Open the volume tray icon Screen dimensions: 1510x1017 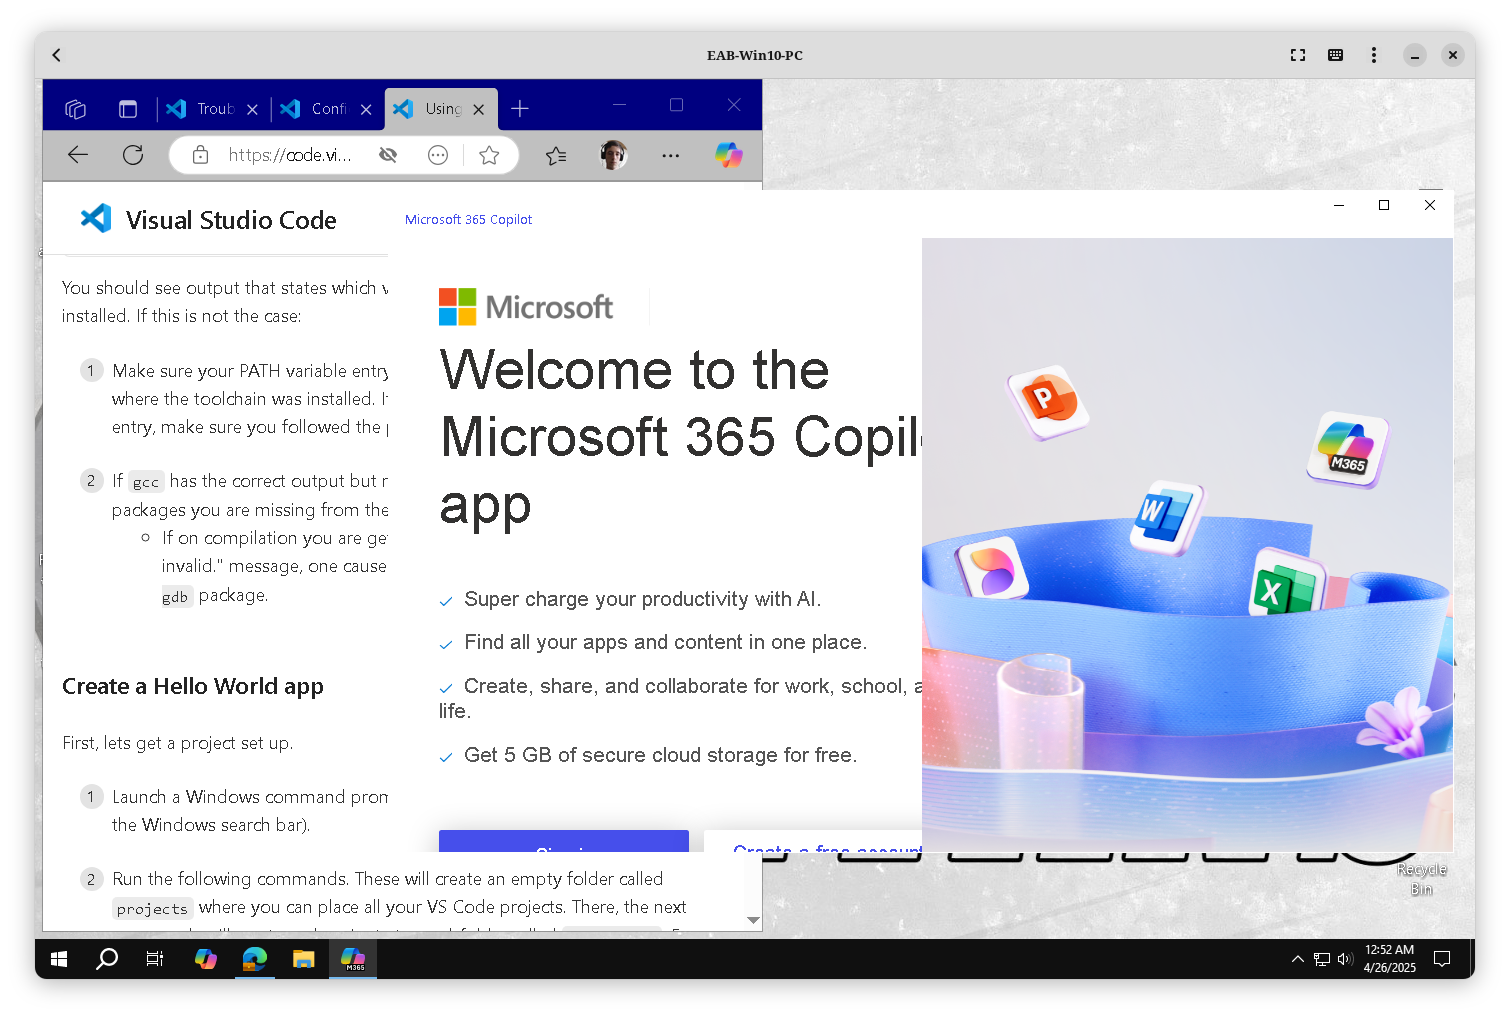pyautogui.click(x=1345, y=959)
